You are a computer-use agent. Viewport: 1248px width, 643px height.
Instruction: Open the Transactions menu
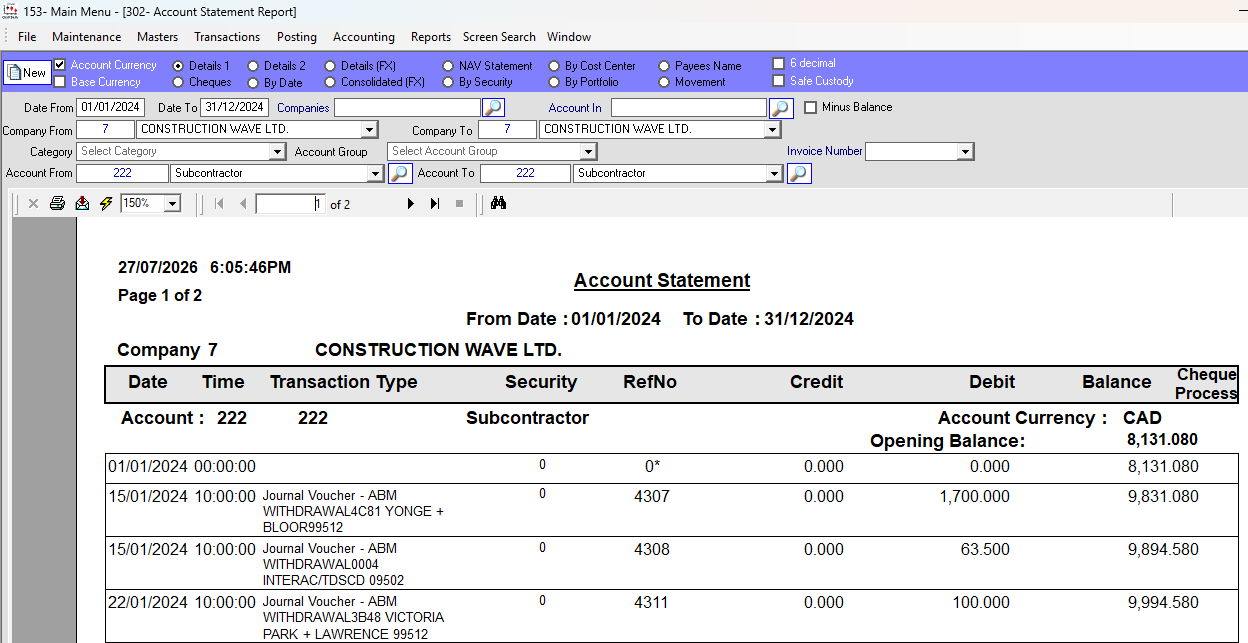227,37
